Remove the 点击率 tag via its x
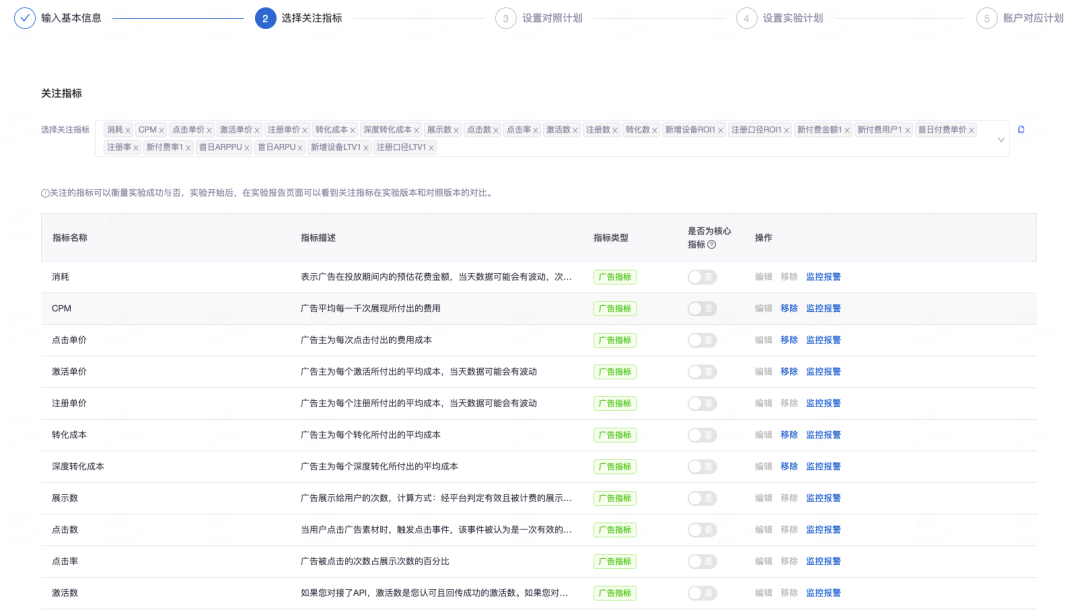Screen dimensions: 1080x610 535,130
